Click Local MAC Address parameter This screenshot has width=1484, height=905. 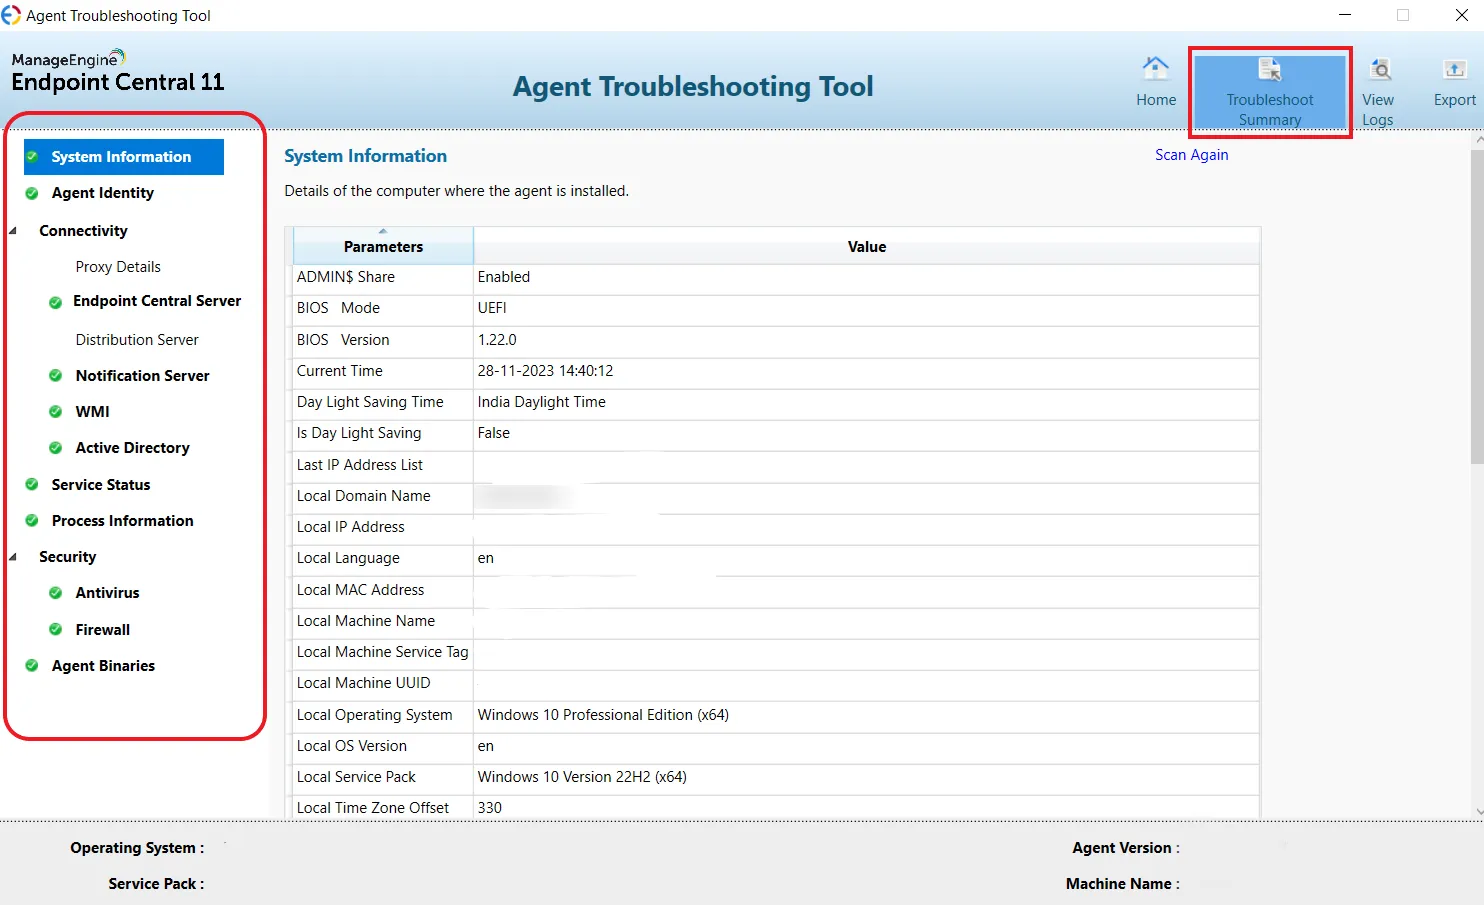(x=383, y=590)
